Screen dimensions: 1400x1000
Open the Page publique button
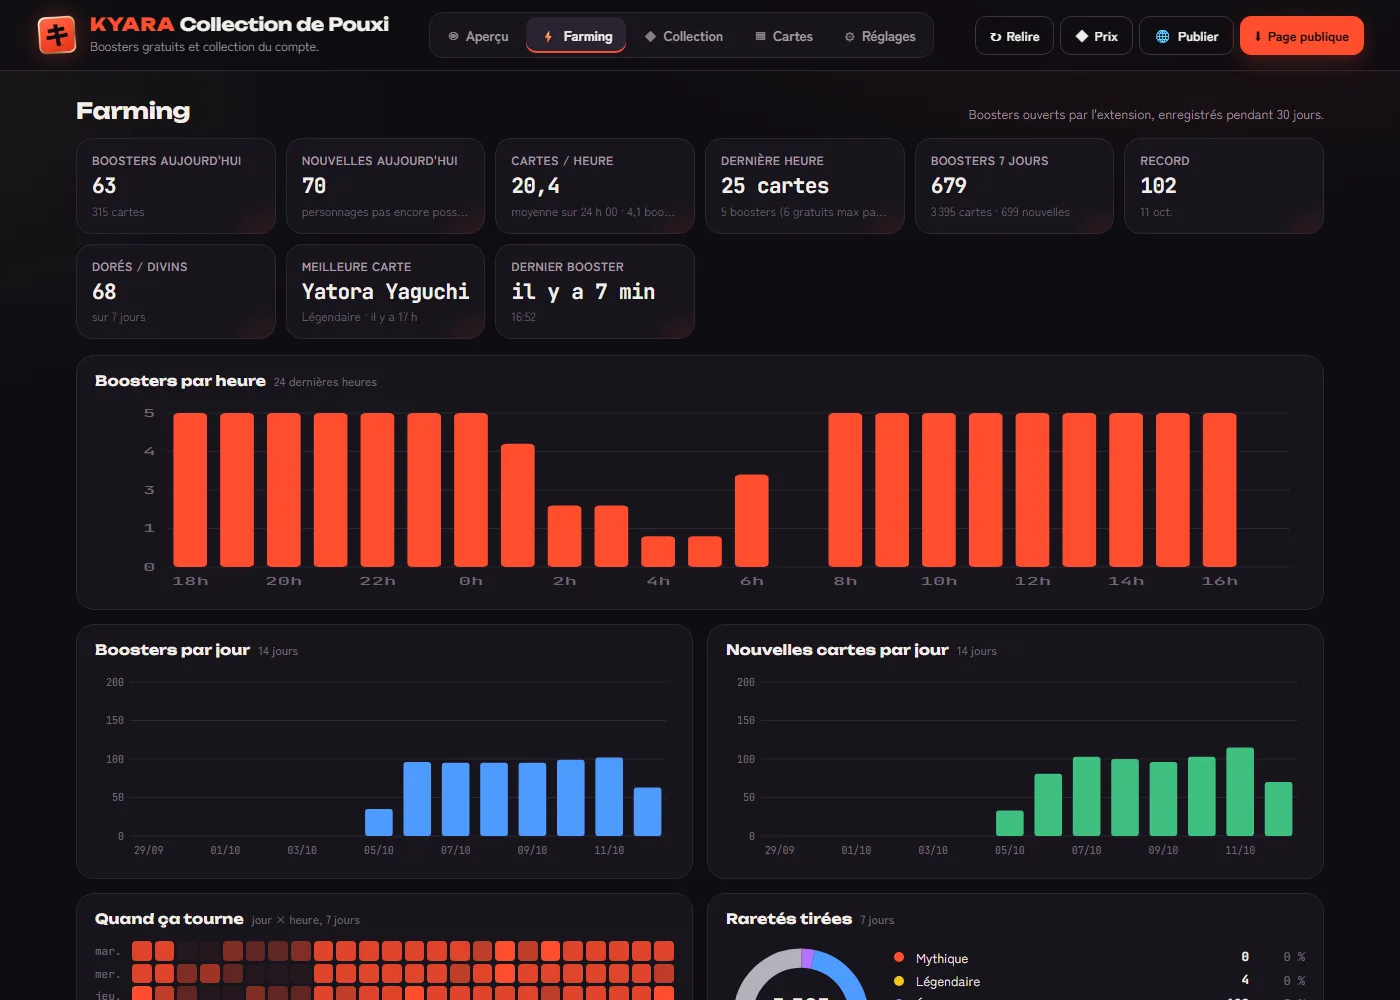(x=1301, y=36)
